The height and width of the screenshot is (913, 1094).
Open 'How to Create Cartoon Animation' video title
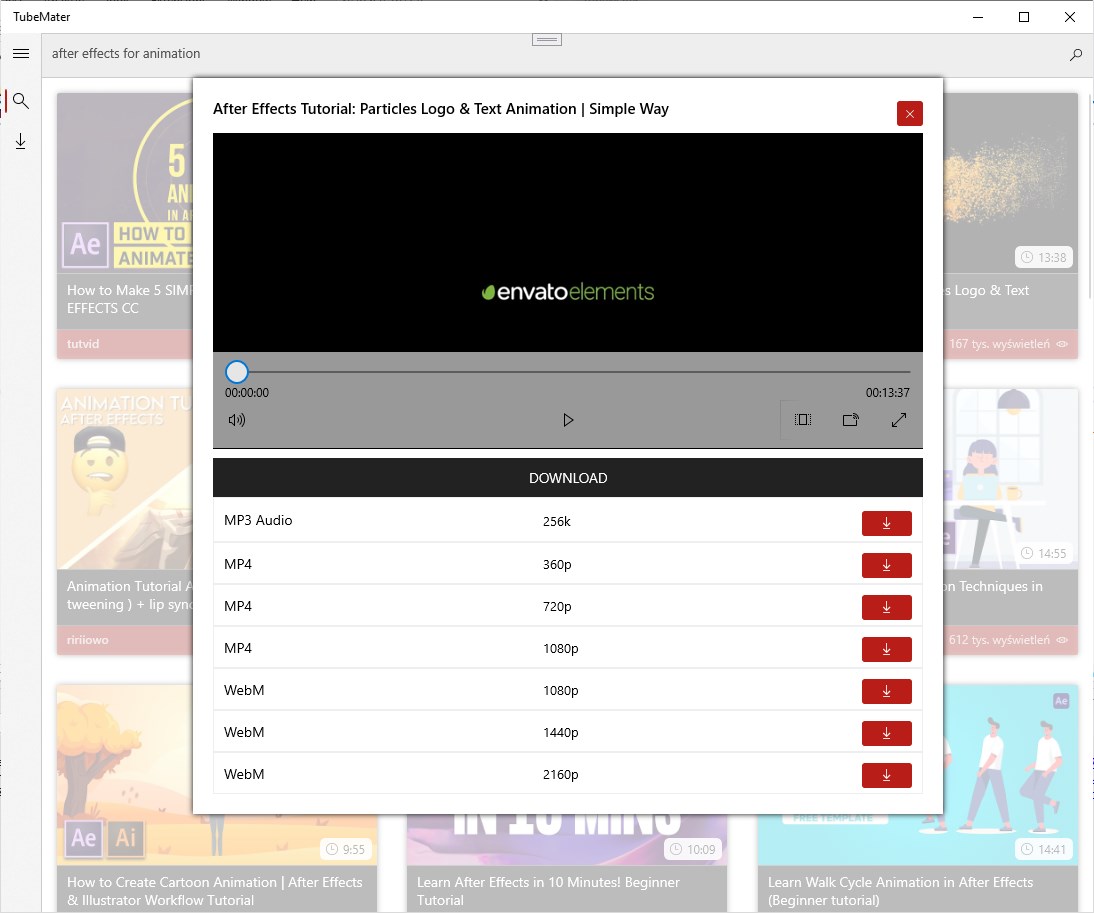pos(215,891)
